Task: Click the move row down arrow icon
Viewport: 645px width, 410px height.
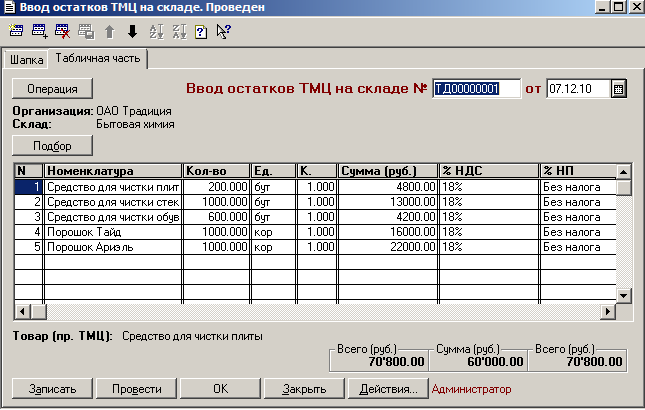Action: [x=132, y=31]
